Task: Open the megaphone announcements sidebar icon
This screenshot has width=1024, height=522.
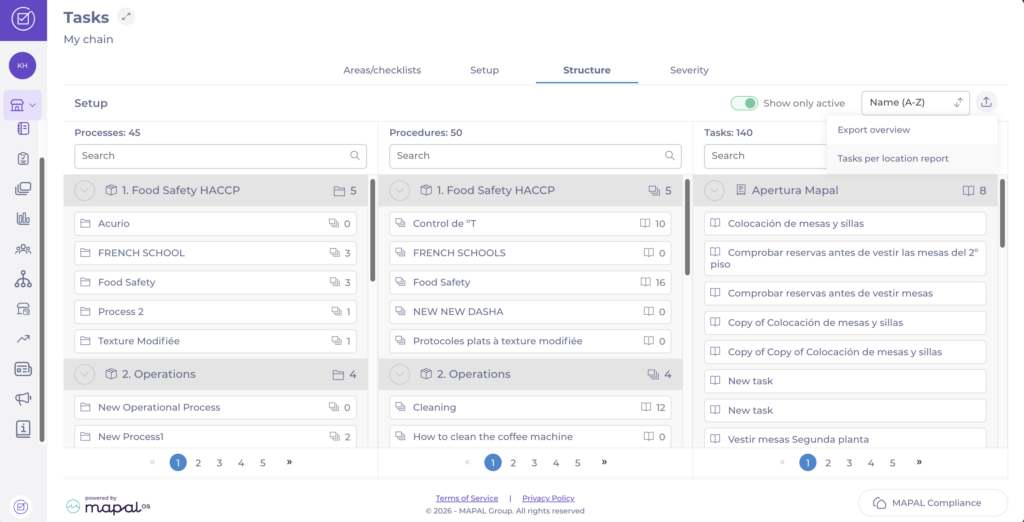Action: (x=23, y=399)
